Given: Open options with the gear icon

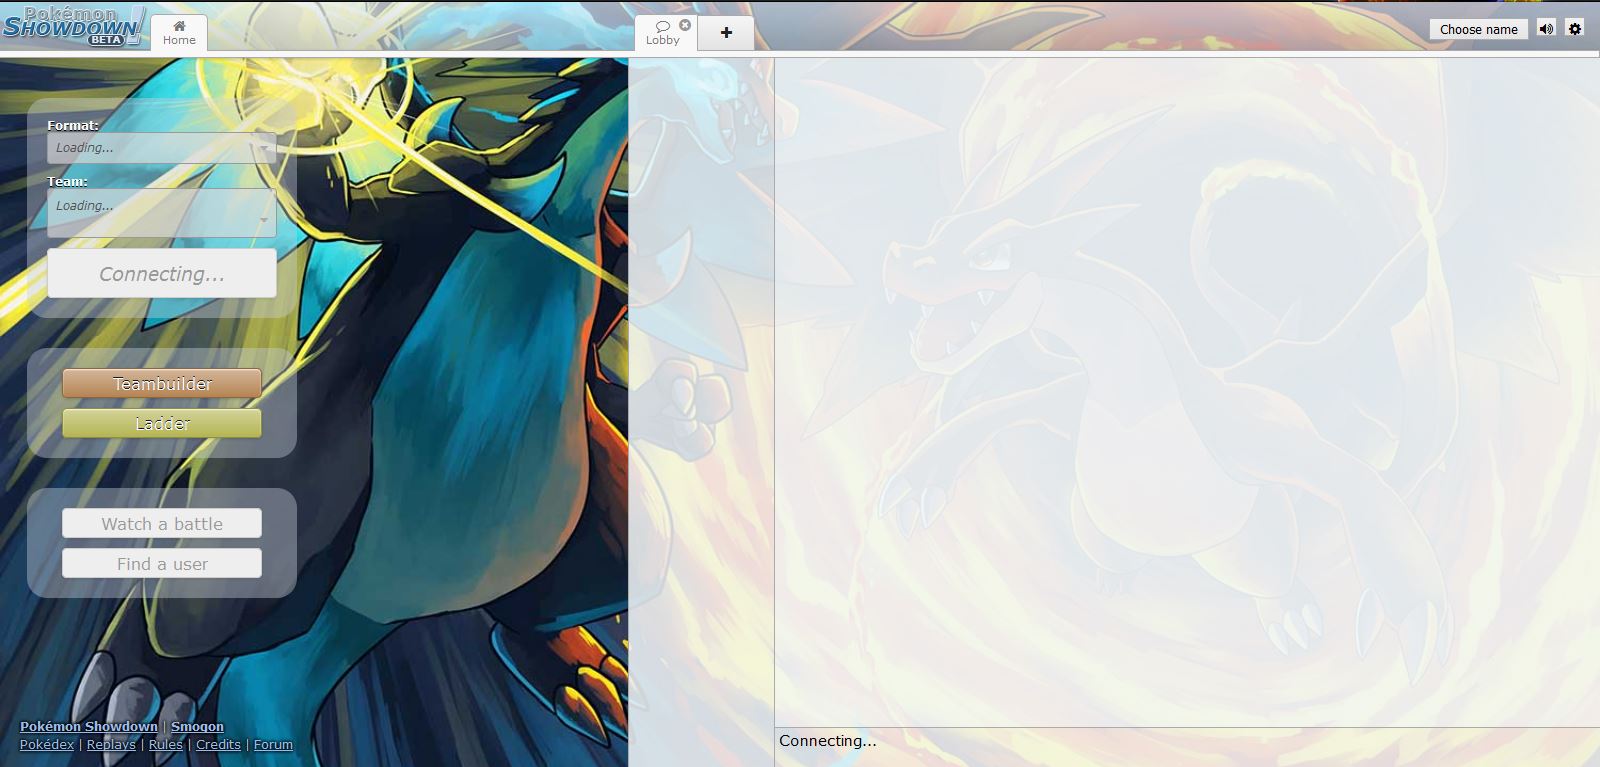Looking at the screenshot, I should point(1575,28).
